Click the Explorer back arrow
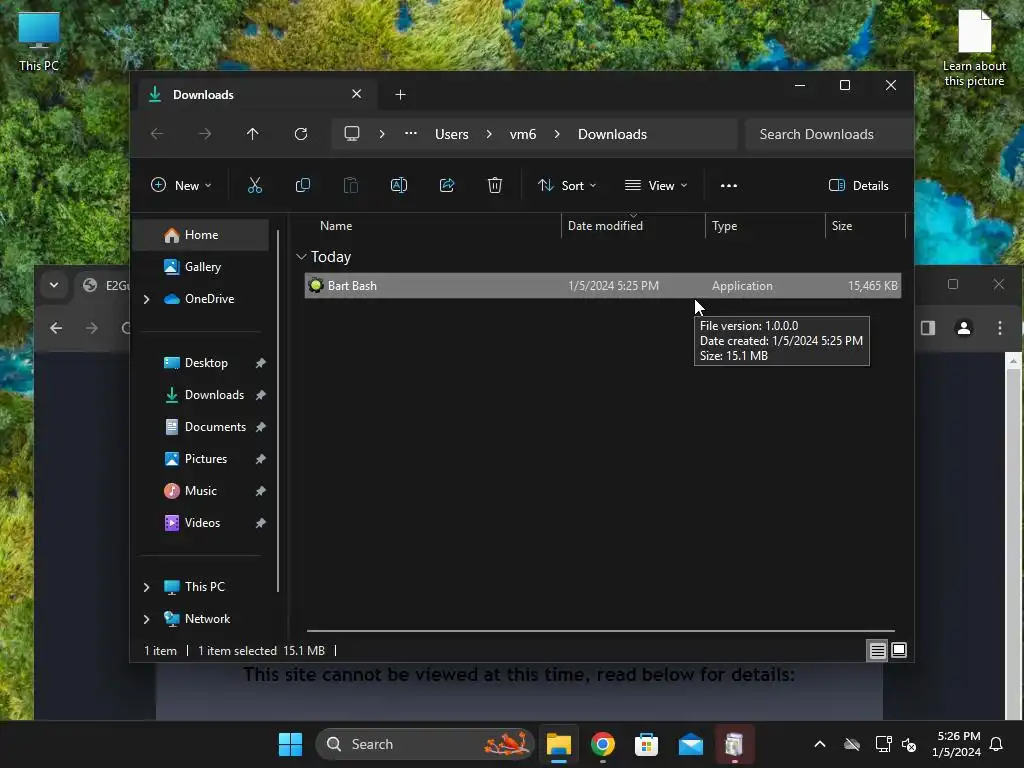Screen dimensions: 1024x768 (157, 134)
